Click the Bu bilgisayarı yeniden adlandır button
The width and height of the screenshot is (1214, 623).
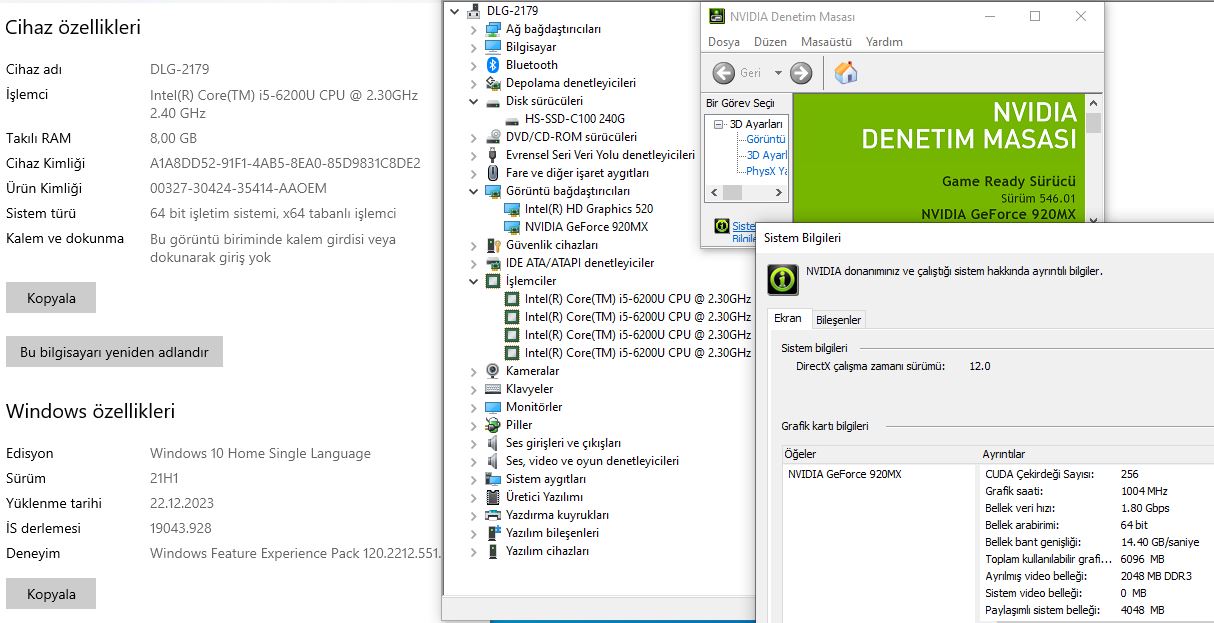click(x=114, y=352)
